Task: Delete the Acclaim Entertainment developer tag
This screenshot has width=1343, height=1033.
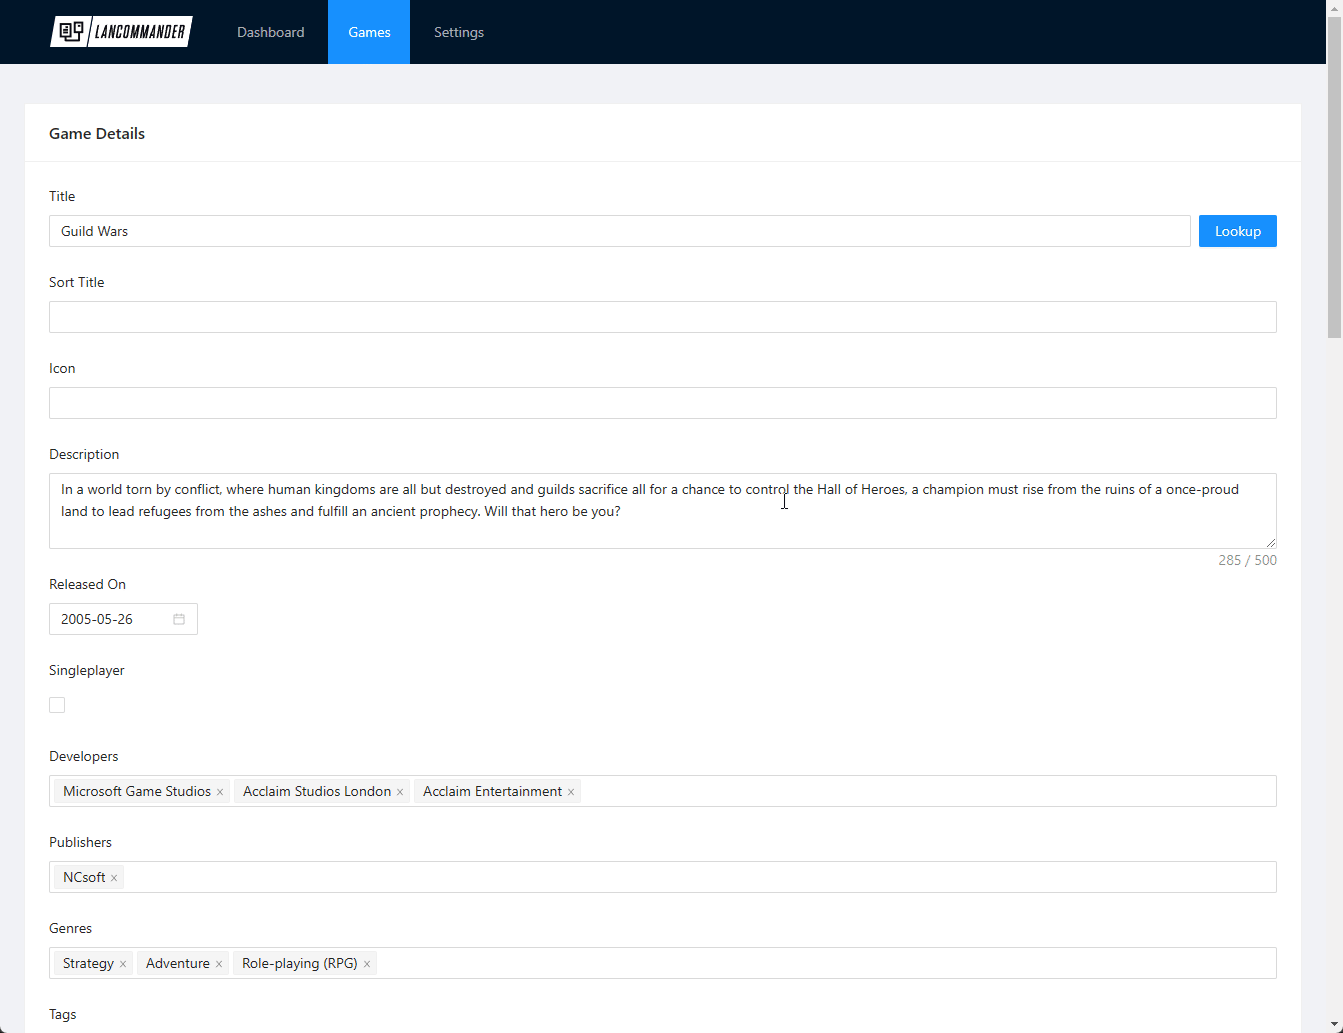Action: click(x=571, y=792)
